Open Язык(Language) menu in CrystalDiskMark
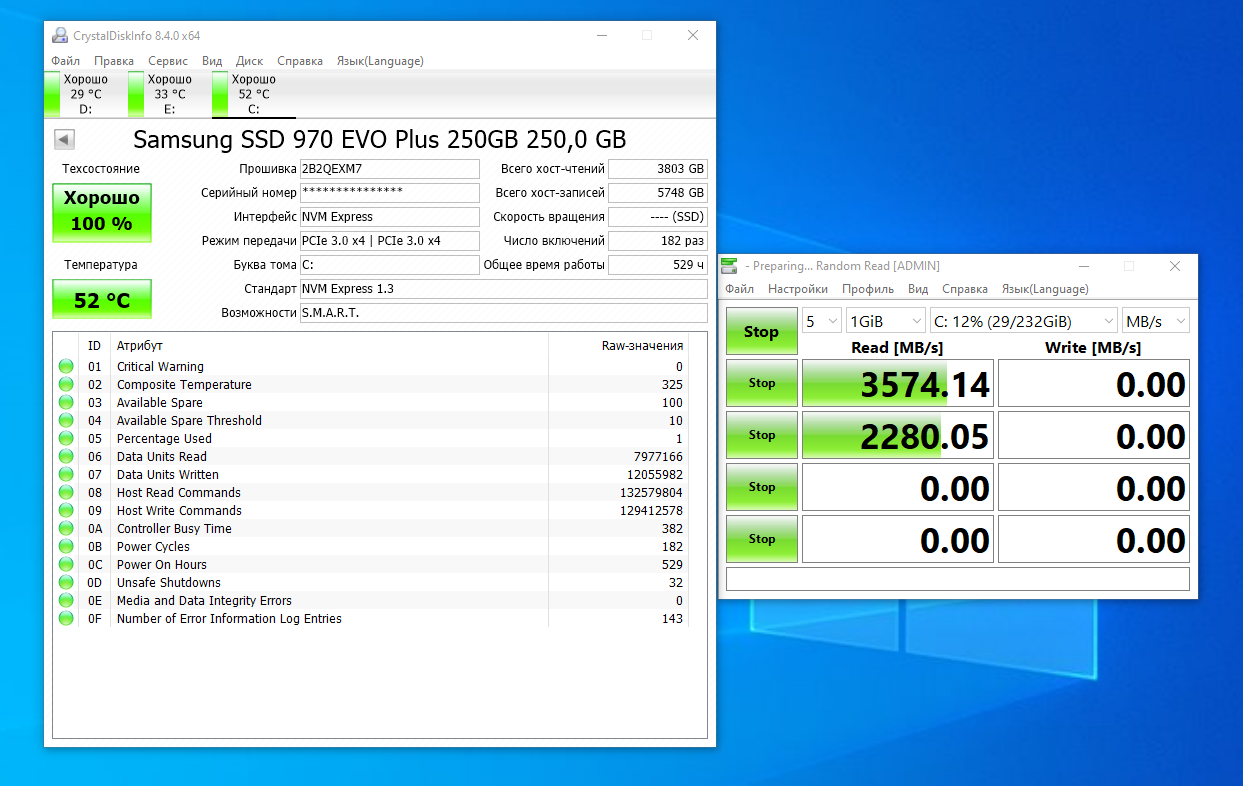The image size is (1243, 786). 1045,289
